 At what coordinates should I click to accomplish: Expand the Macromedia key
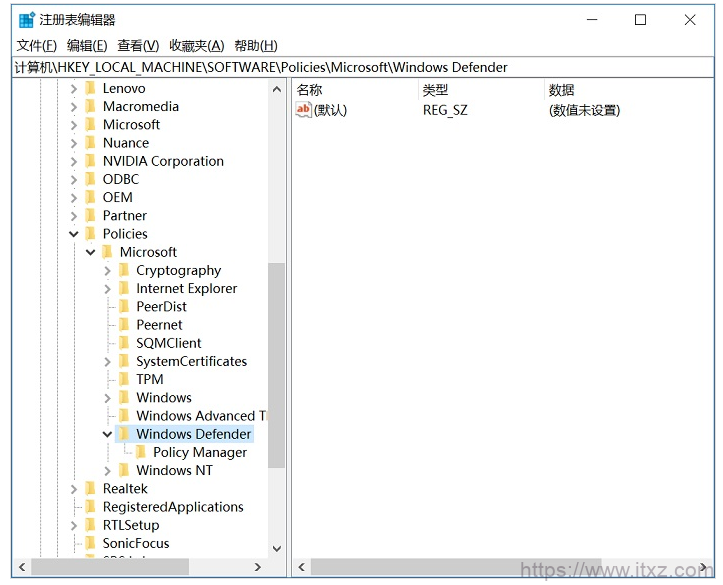74,107
